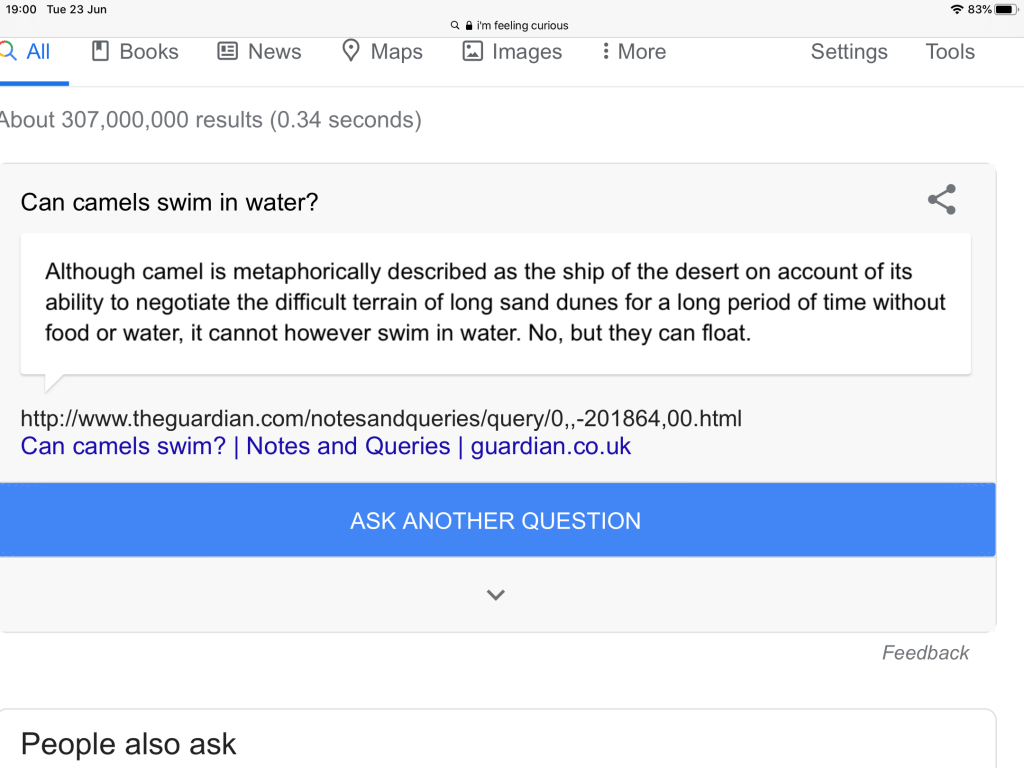
Task: Tap the share icon on the answer card
Action: pos(941,200)
